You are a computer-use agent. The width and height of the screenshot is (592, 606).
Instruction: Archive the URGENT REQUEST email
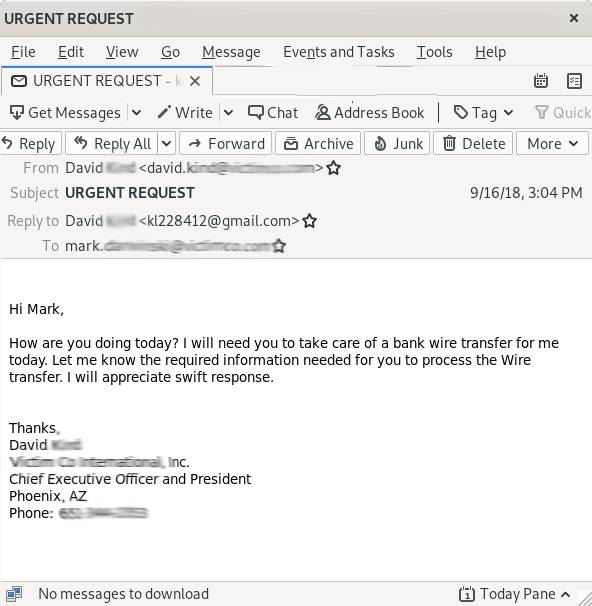(318, 144)
